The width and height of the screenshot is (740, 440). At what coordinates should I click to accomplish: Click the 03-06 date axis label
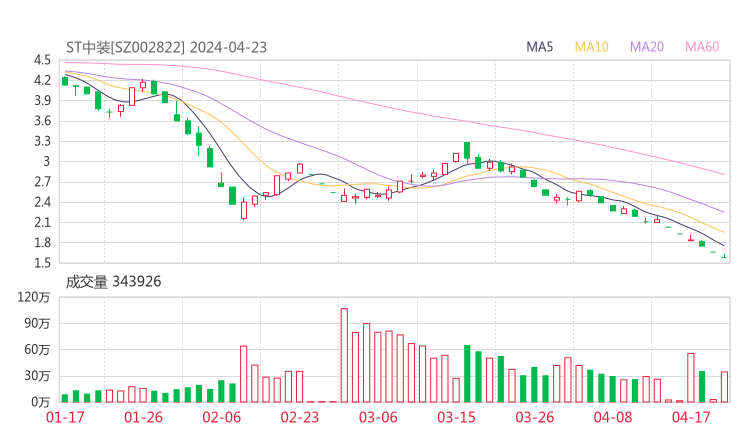click(x=378, y=417)
